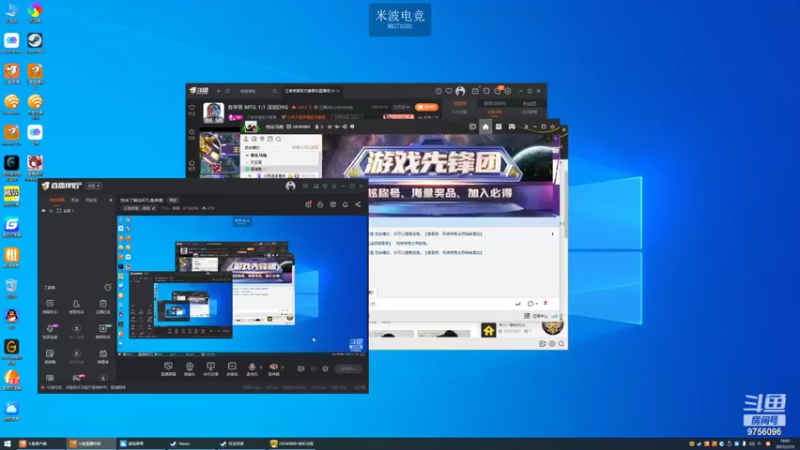Open watch history clock icon in Douyu

(x=438, y=91)
